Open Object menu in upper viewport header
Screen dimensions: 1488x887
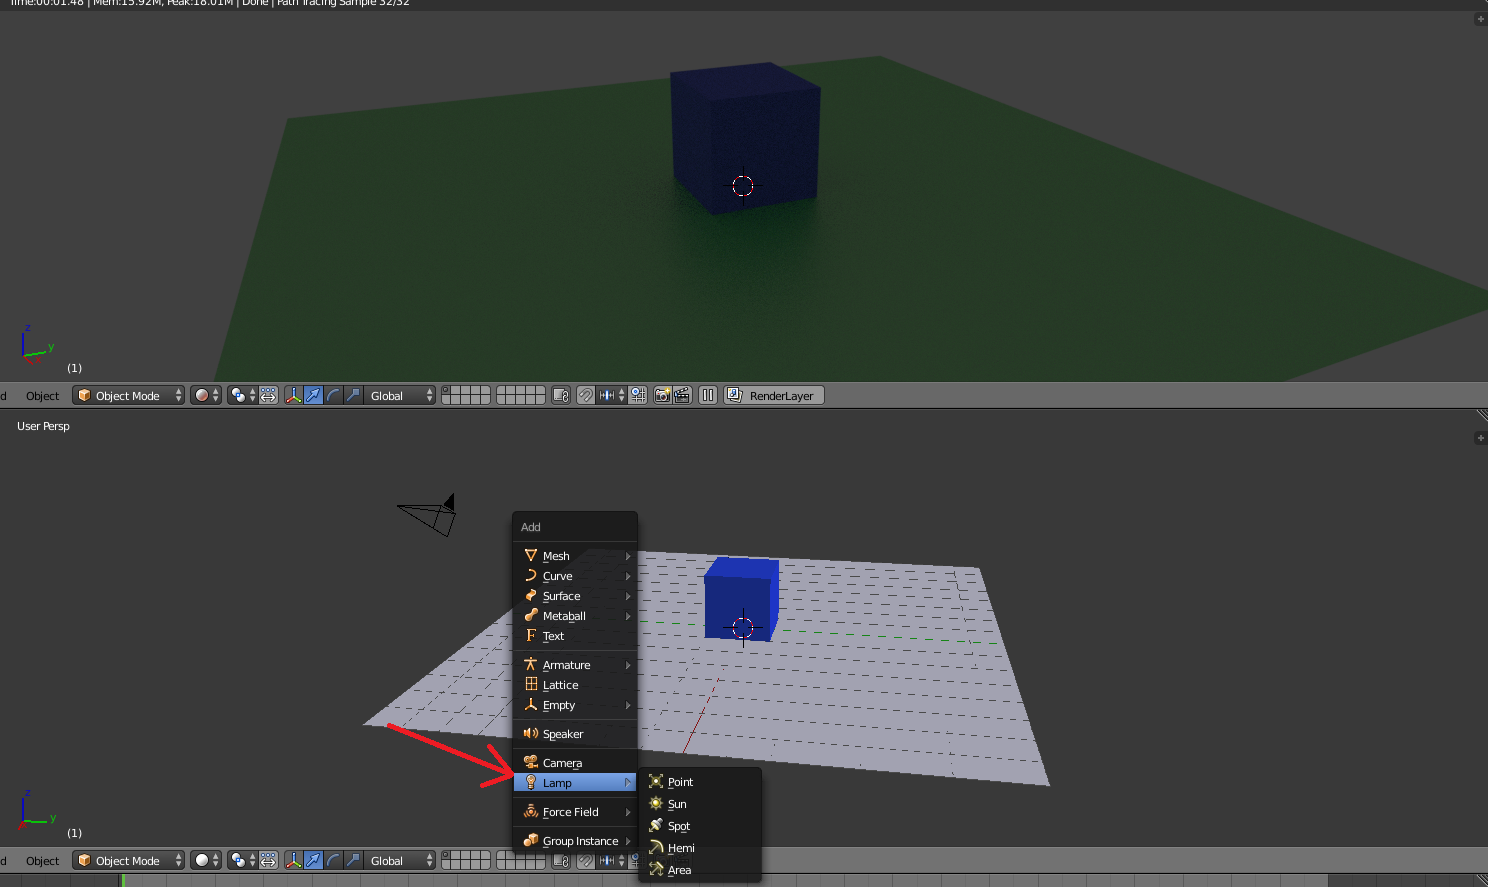(x=42, y=396)
